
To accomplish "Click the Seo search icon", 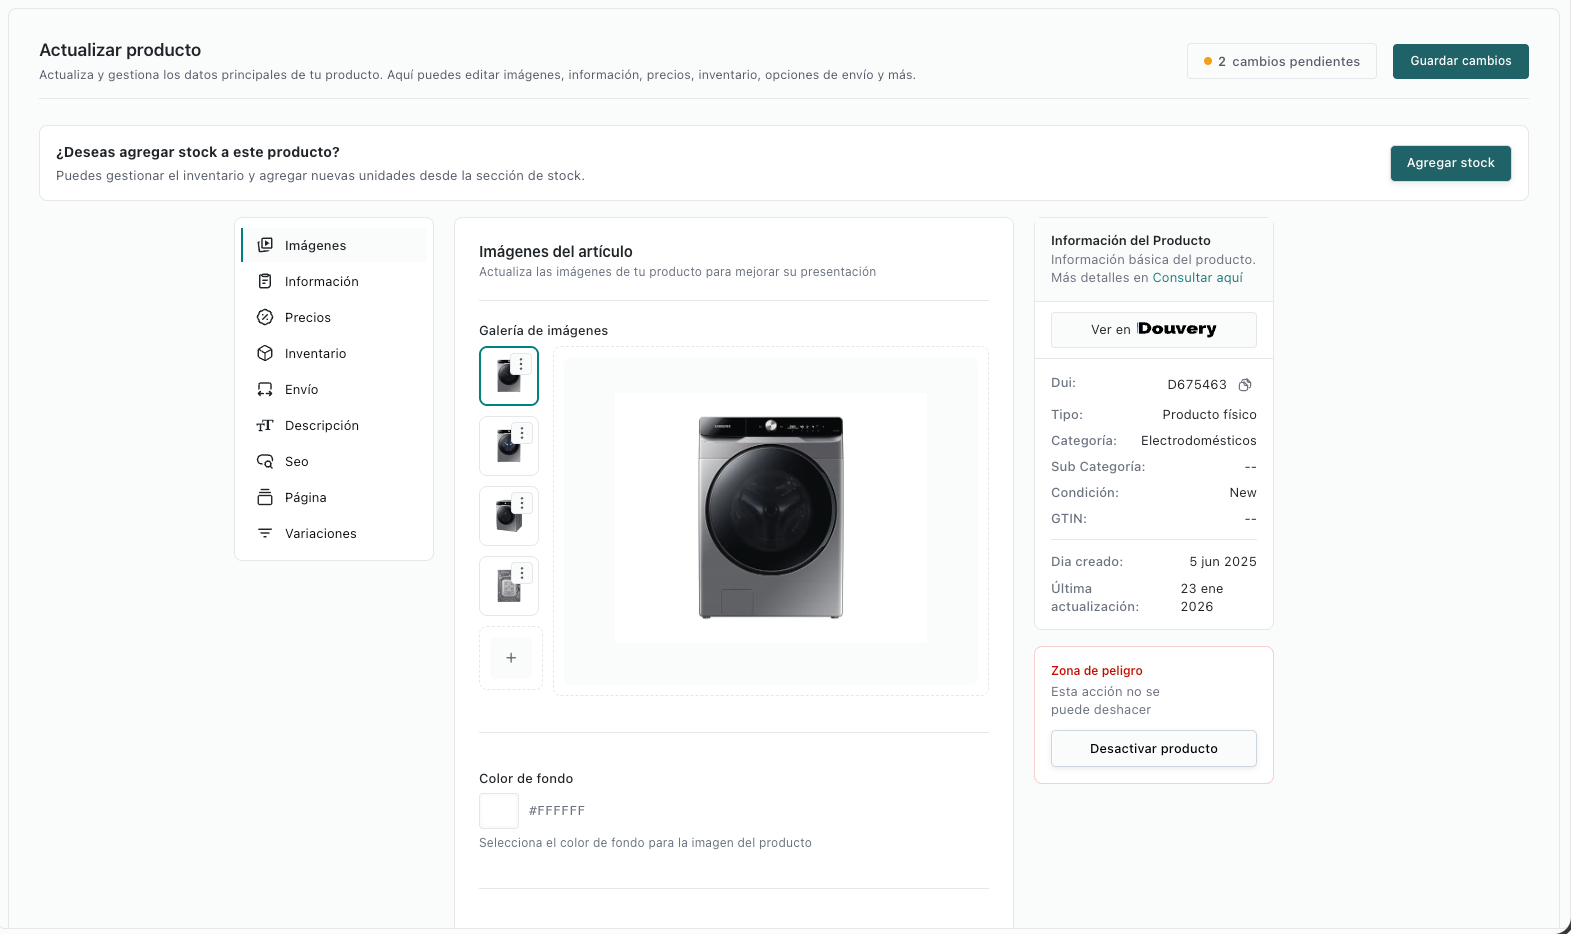I will coord(265,461).
